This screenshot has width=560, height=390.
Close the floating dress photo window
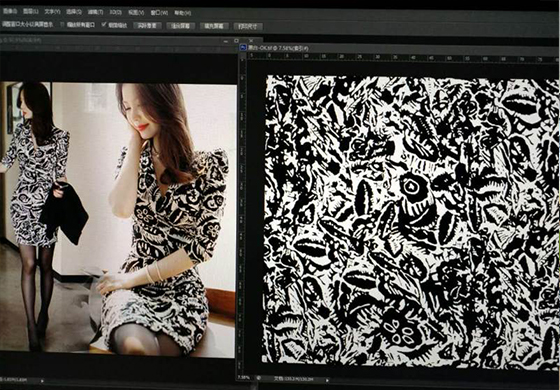[x=251, y=41]
